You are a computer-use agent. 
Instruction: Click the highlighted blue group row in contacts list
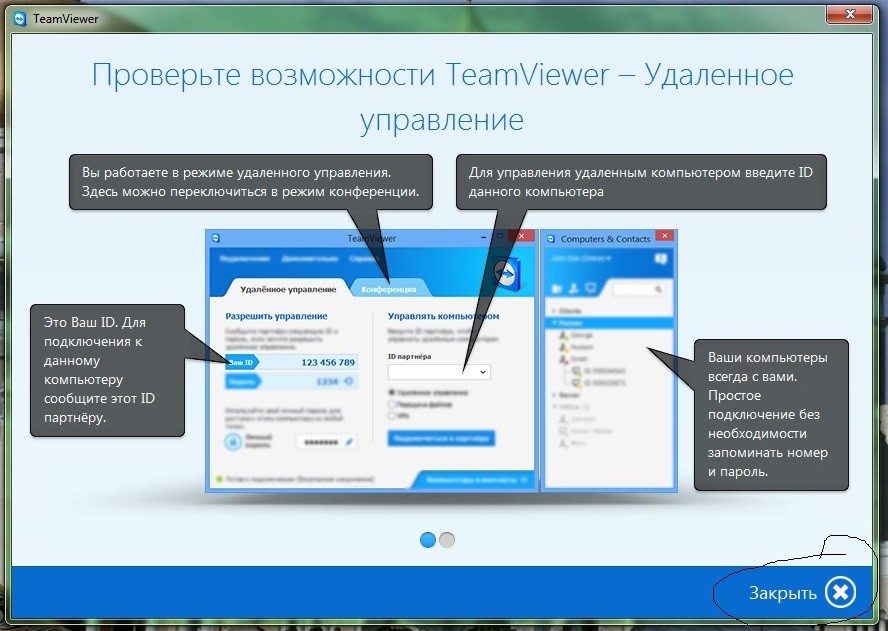coord(609,322)
